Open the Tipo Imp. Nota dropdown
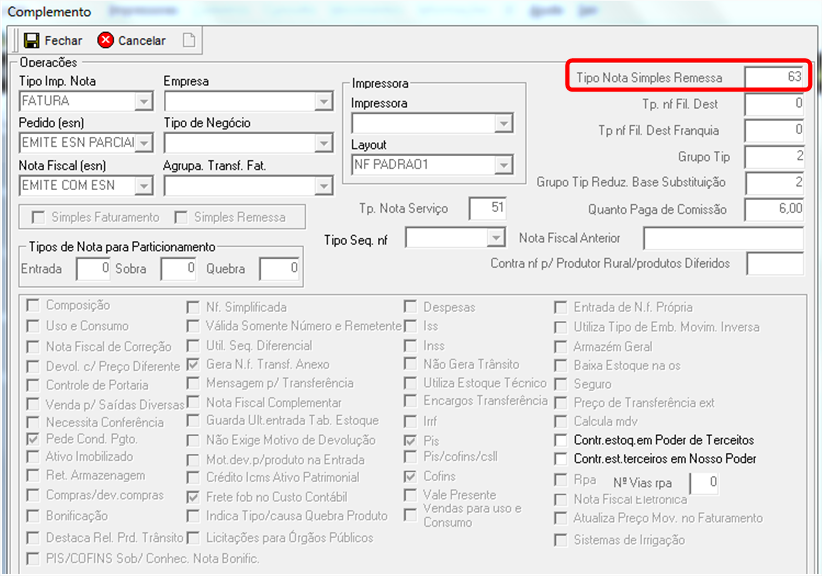Image resolution: width=822 pixels, height=576 pixels. tap(143, 101)
